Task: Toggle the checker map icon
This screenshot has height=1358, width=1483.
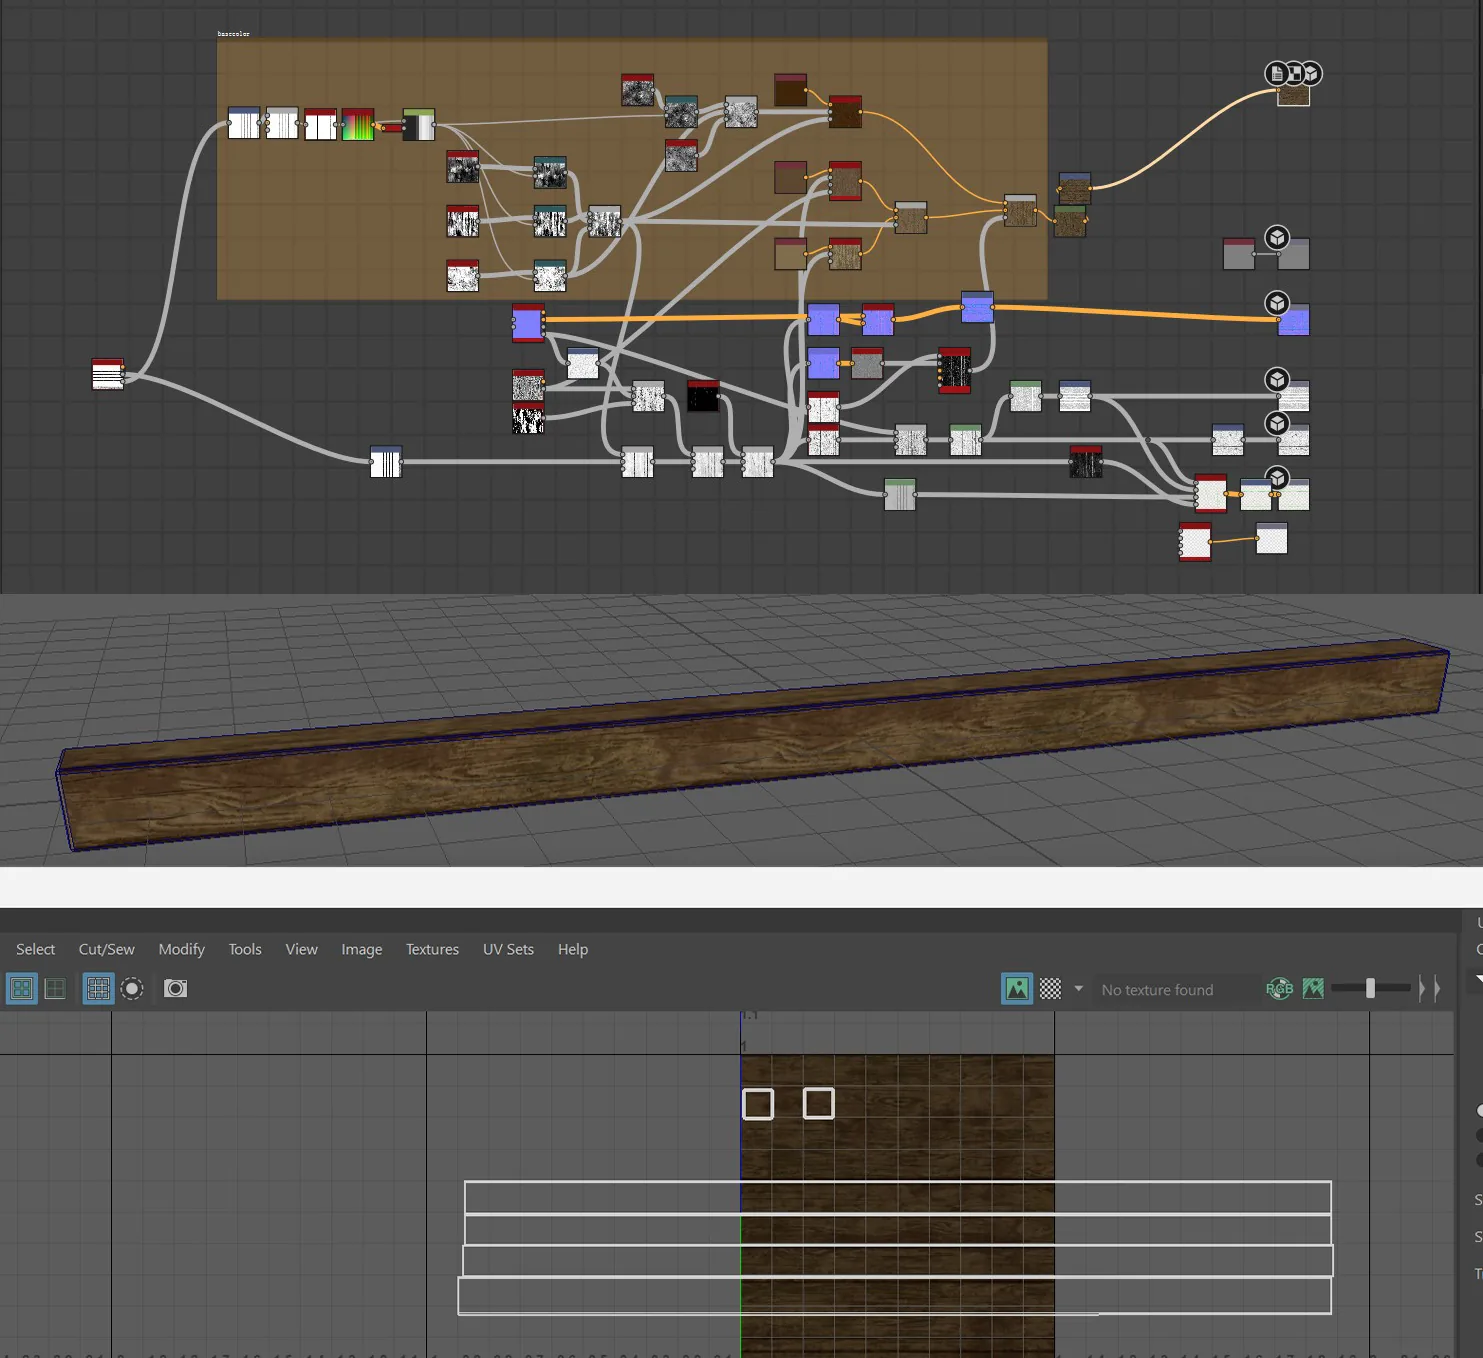Action: click(1050, 989)
